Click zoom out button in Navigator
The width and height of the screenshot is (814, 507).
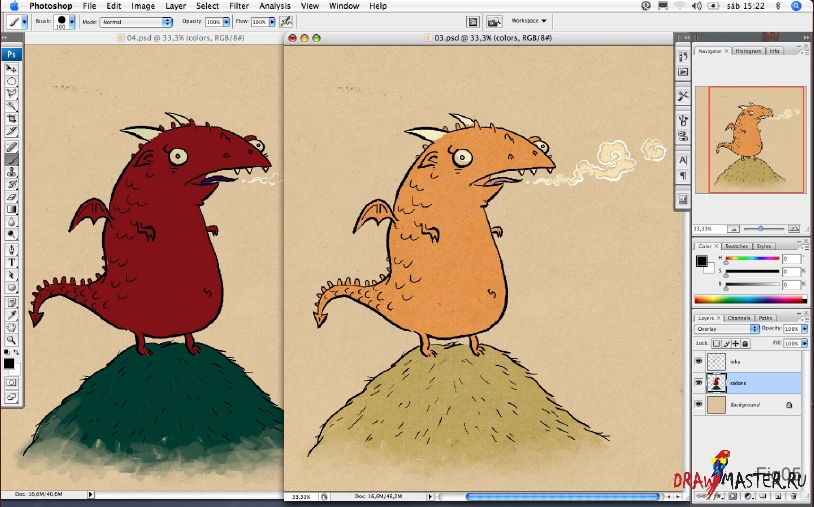[x=734, y=229]
